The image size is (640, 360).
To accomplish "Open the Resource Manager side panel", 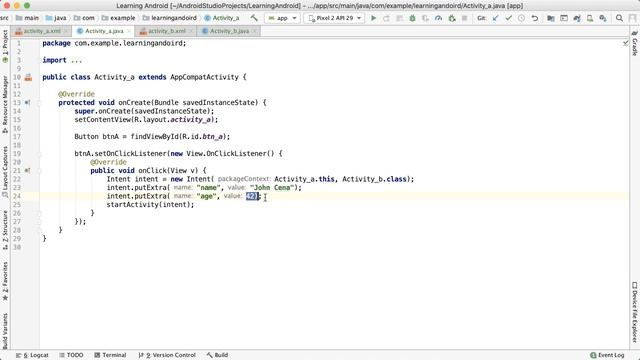I will [5, 104].
